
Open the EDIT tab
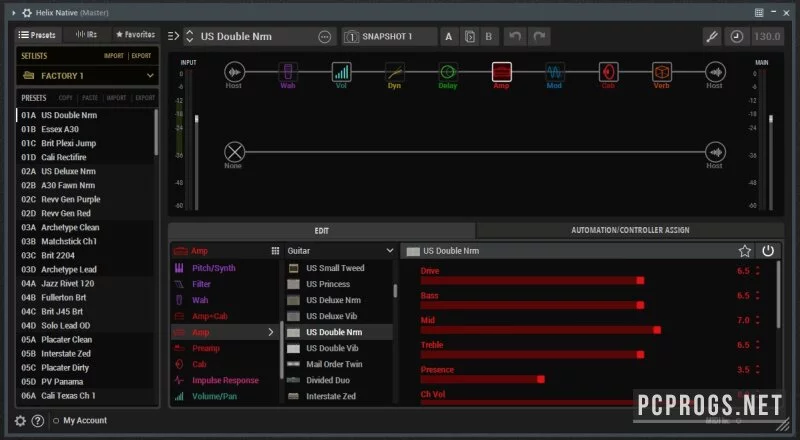pyautogui.click(x=321, y=231)
